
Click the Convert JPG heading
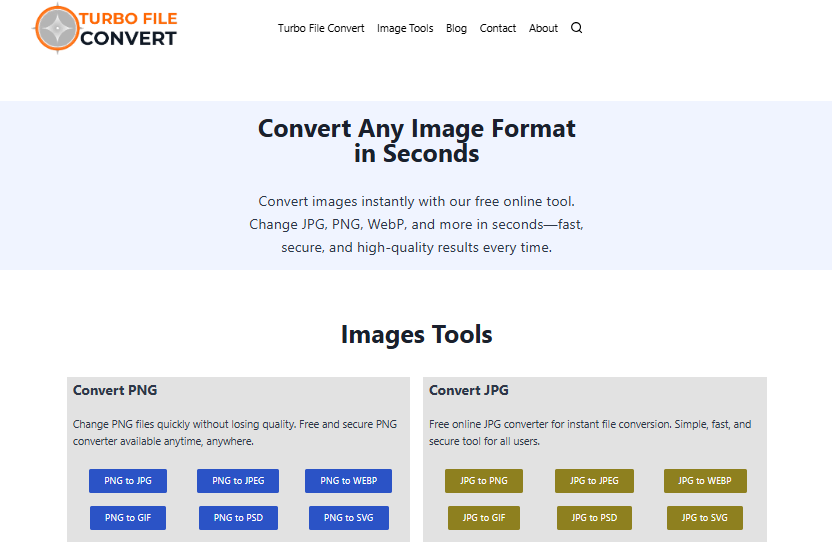[x=469, y=390]
